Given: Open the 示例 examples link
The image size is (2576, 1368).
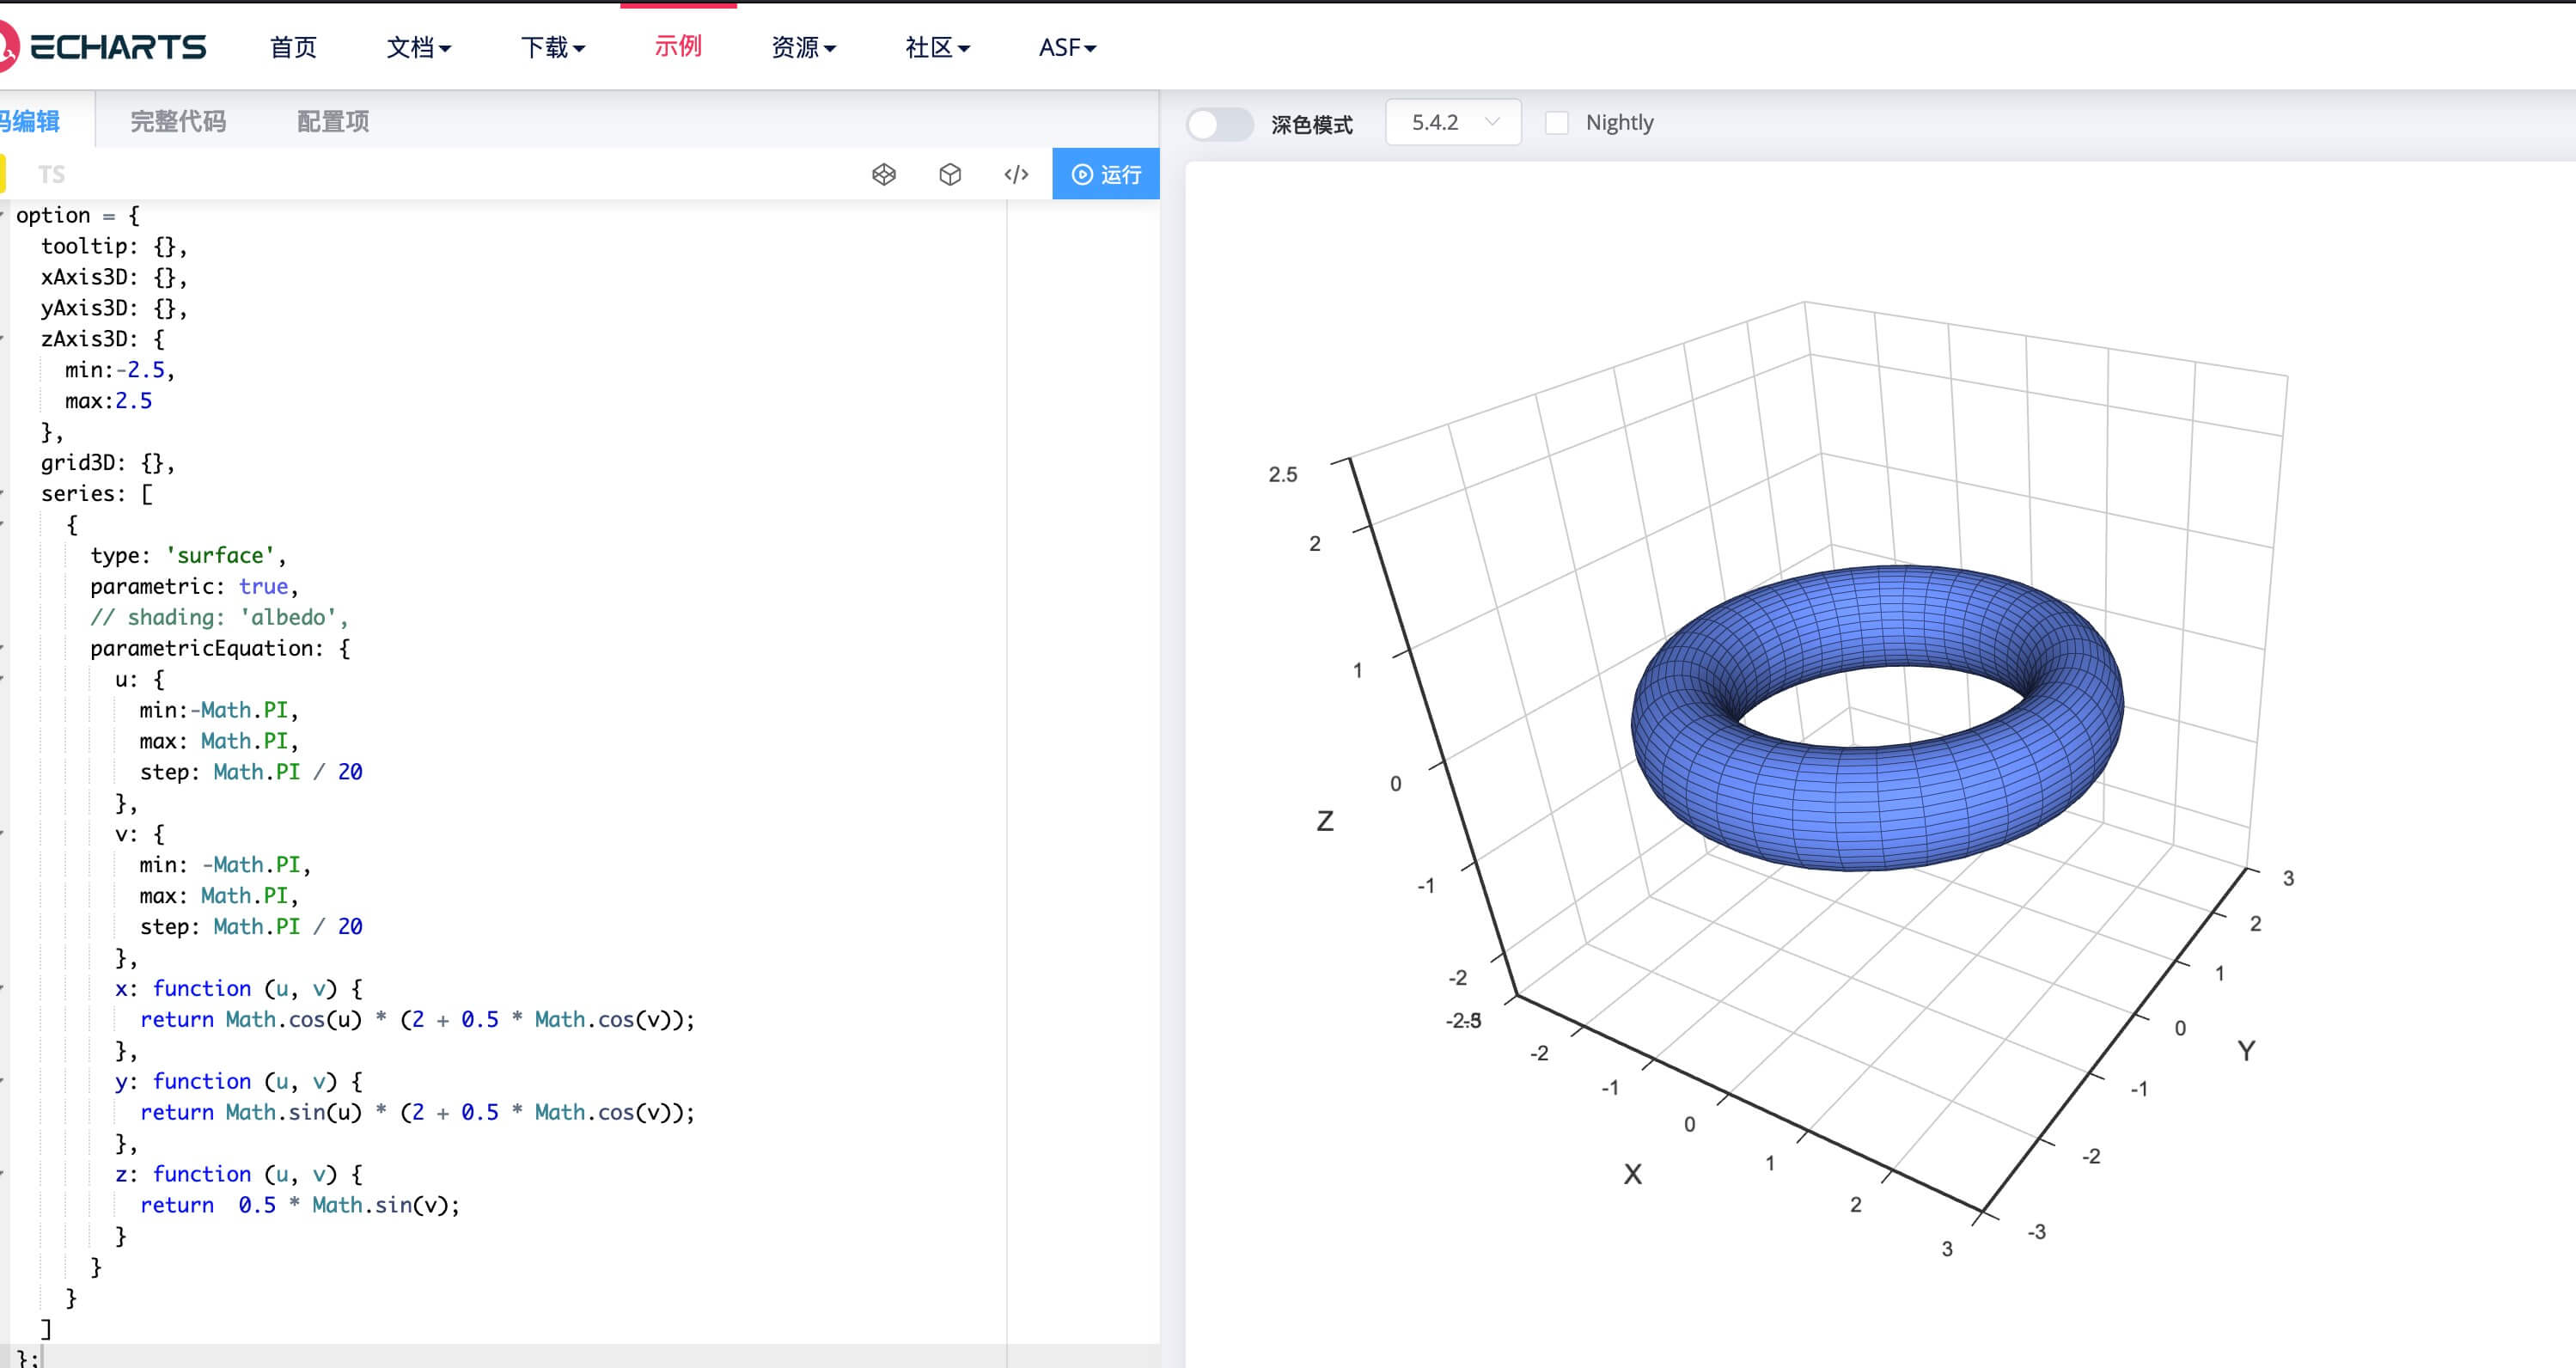Looking at the screenshot, I should pos(678,46).
